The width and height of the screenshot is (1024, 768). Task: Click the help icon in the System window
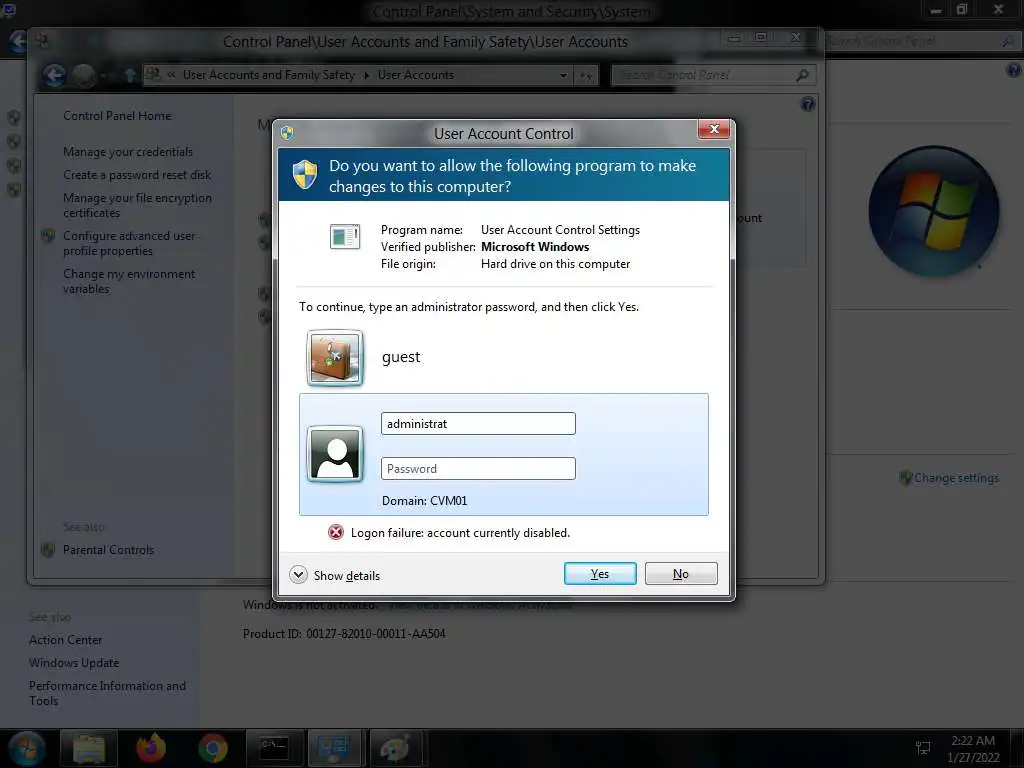tap(1014, 70)
